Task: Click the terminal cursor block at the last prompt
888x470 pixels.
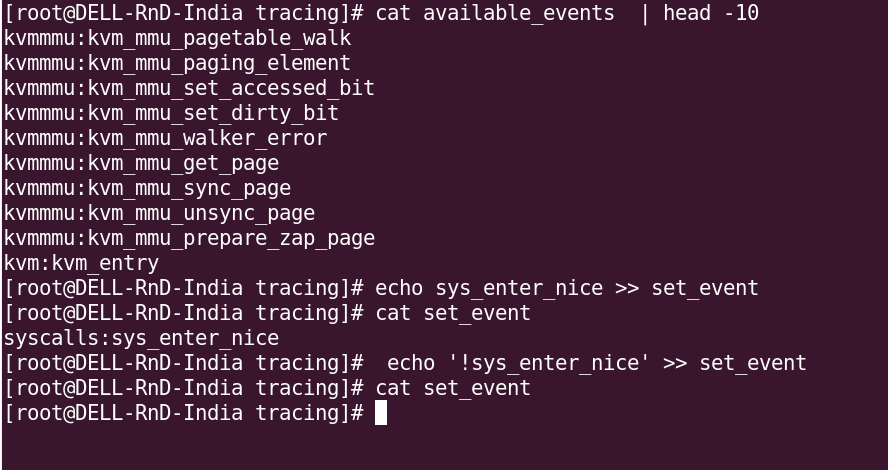Action: point(381,413)
